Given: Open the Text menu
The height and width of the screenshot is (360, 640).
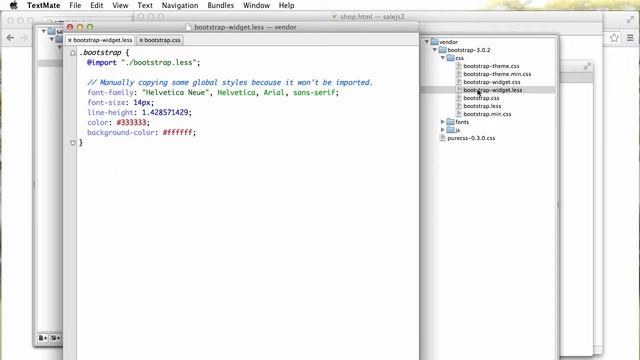Looking at the screenshot, I should pyautogui.click(x=145, y=5).
